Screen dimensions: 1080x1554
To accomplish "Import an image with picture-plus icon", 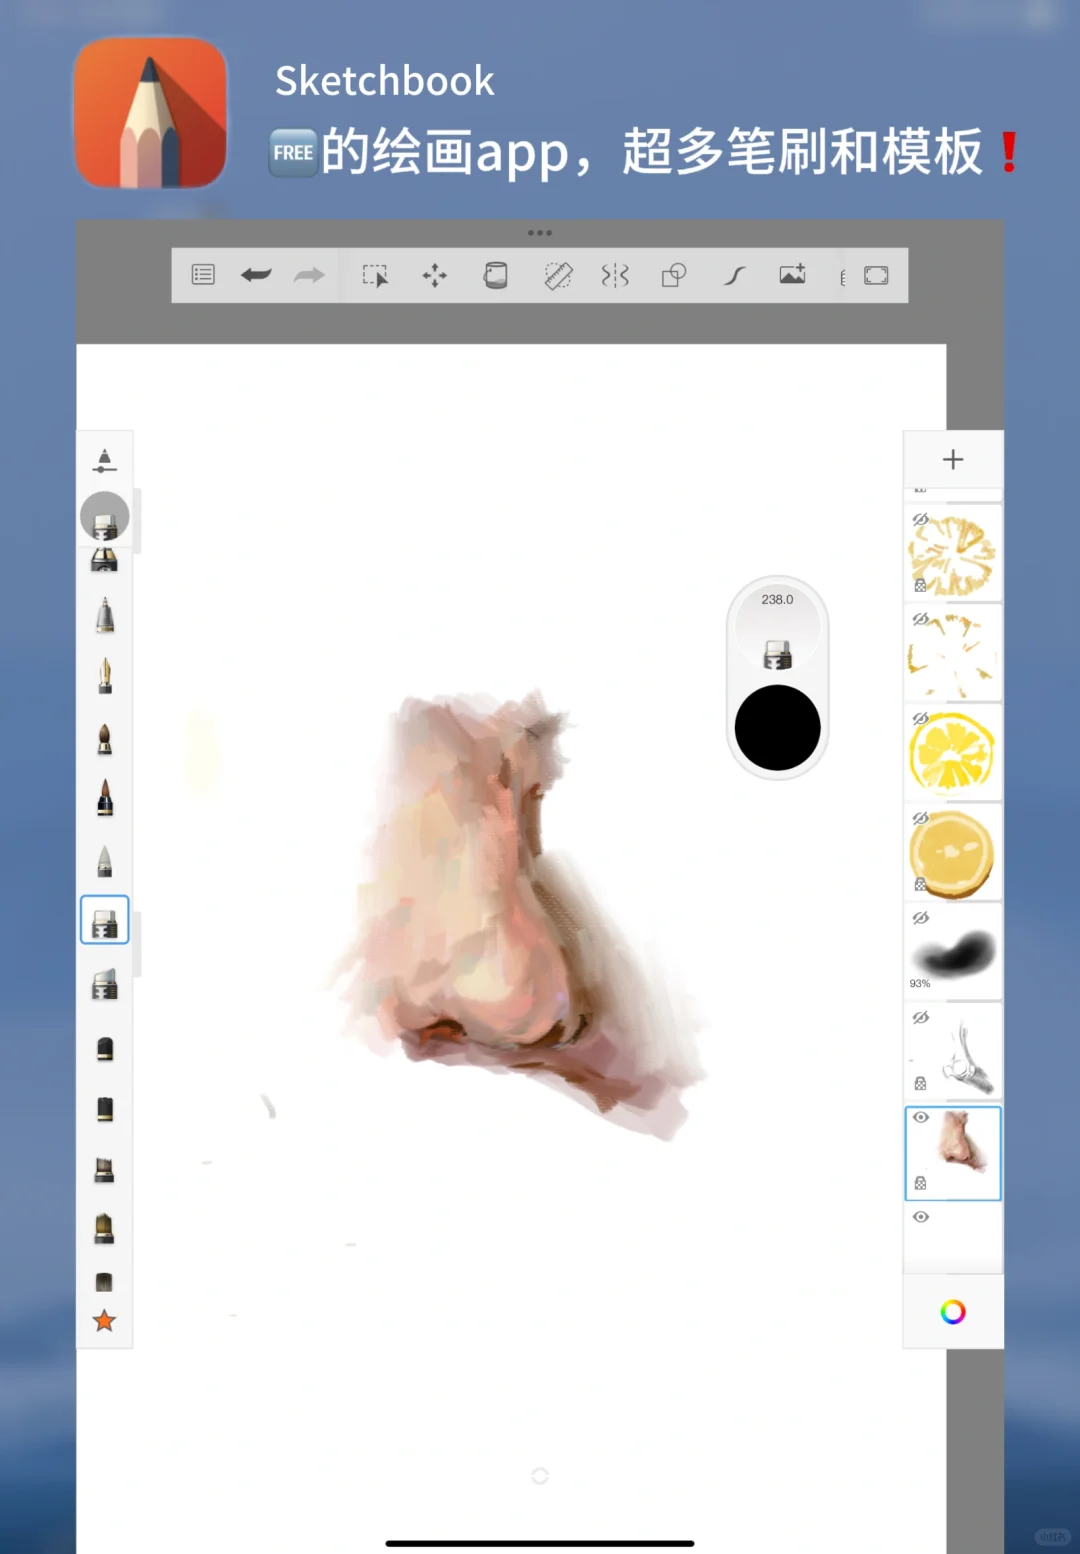I will tap(793, 274).
